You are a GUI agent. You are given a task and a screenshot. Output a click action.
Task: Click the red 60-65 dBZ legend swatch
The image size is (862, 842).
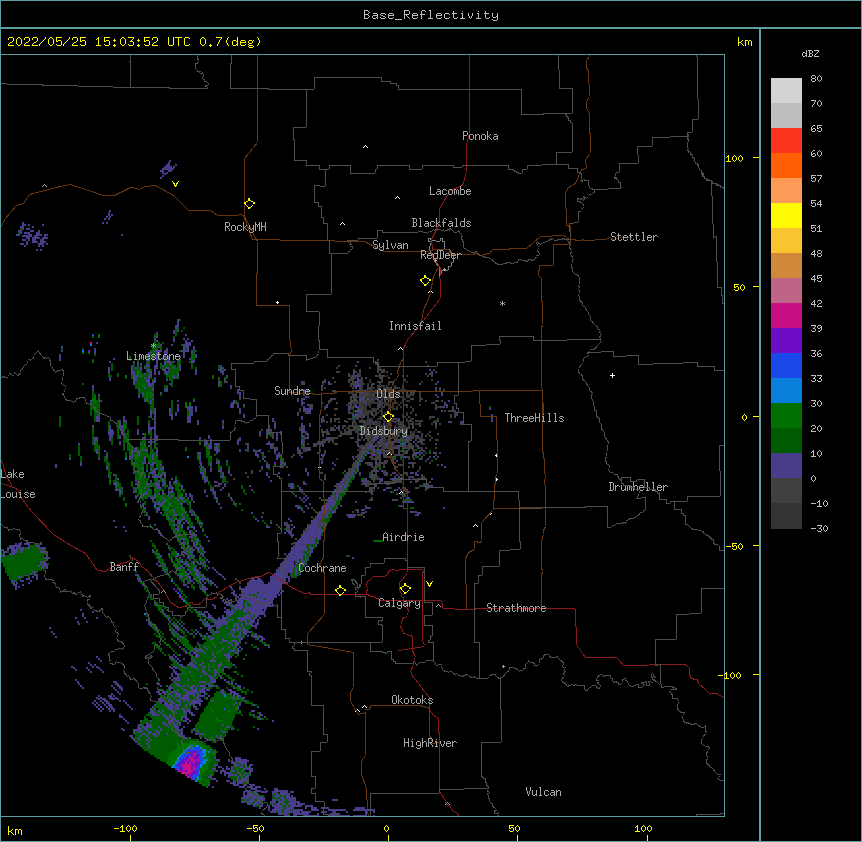[786, 140]
